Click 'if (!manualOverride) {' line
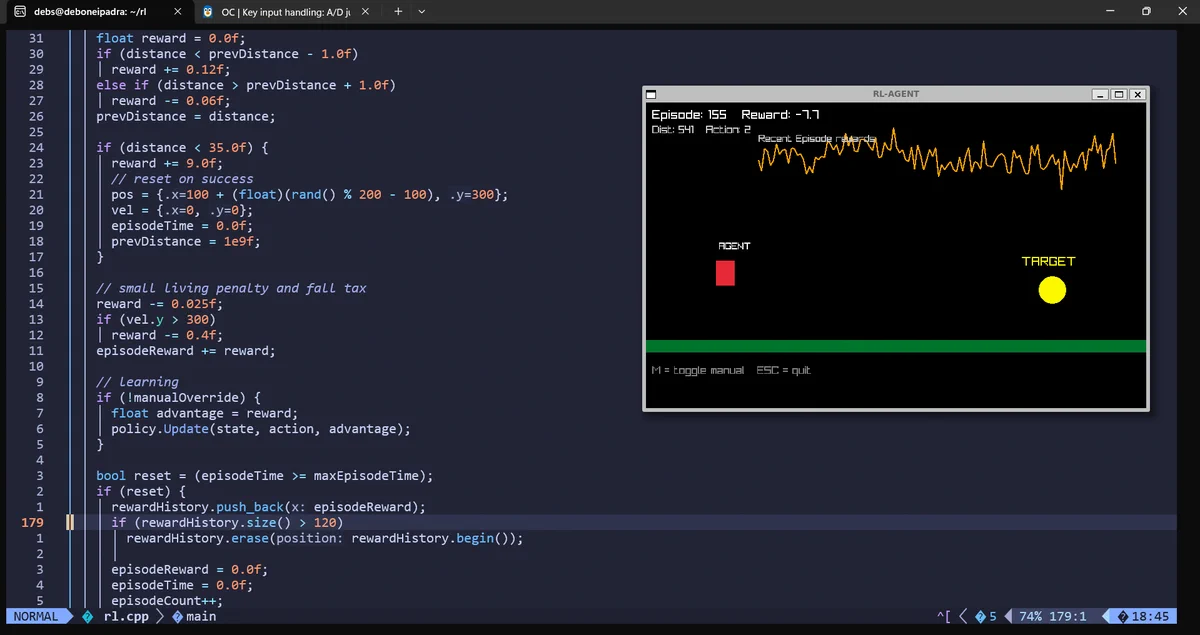Screen dimensions: 1200x635 pos(179,397)
